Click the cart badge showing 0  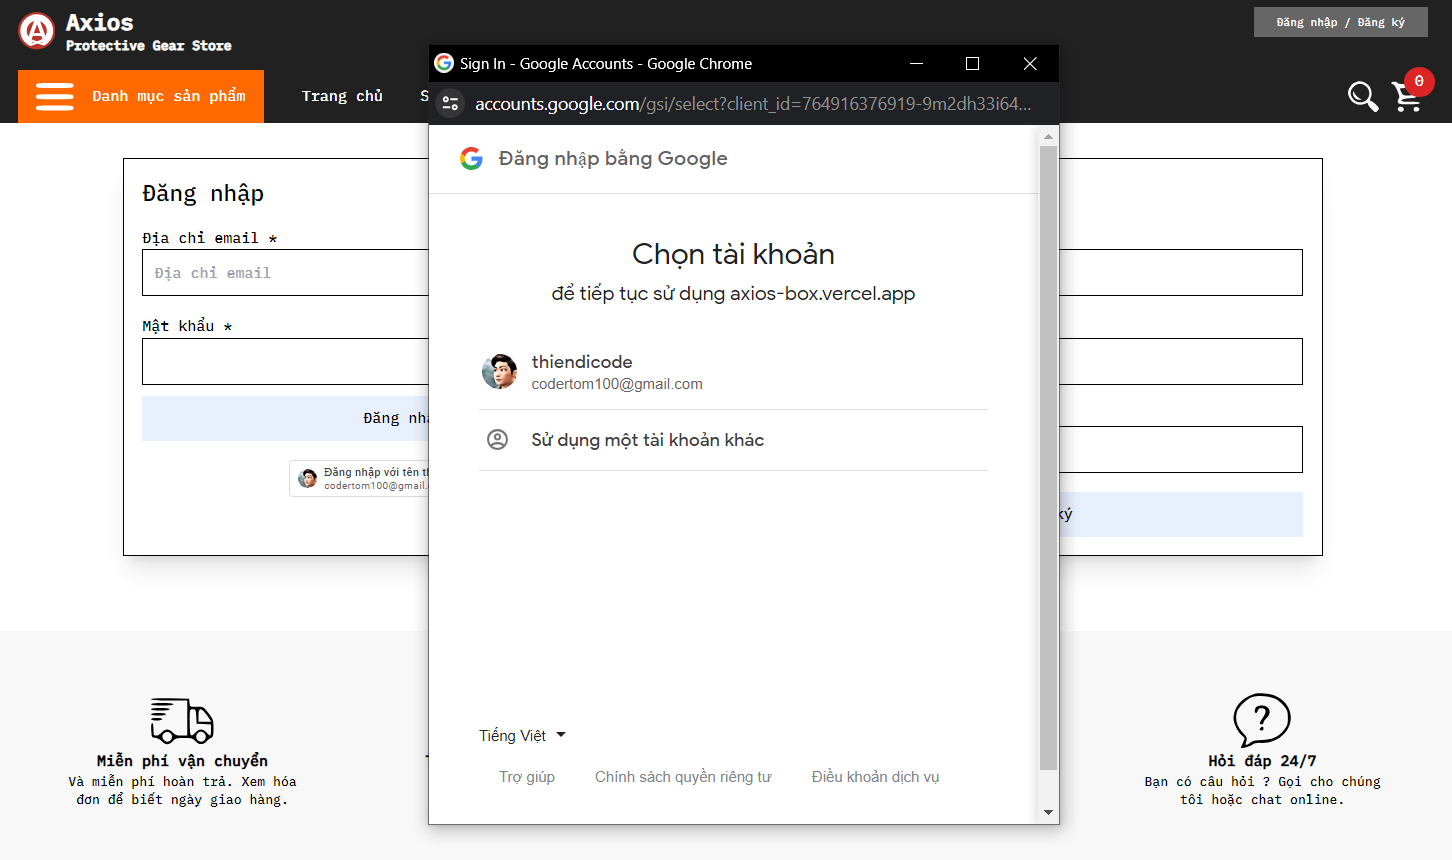pos(1419,82)
